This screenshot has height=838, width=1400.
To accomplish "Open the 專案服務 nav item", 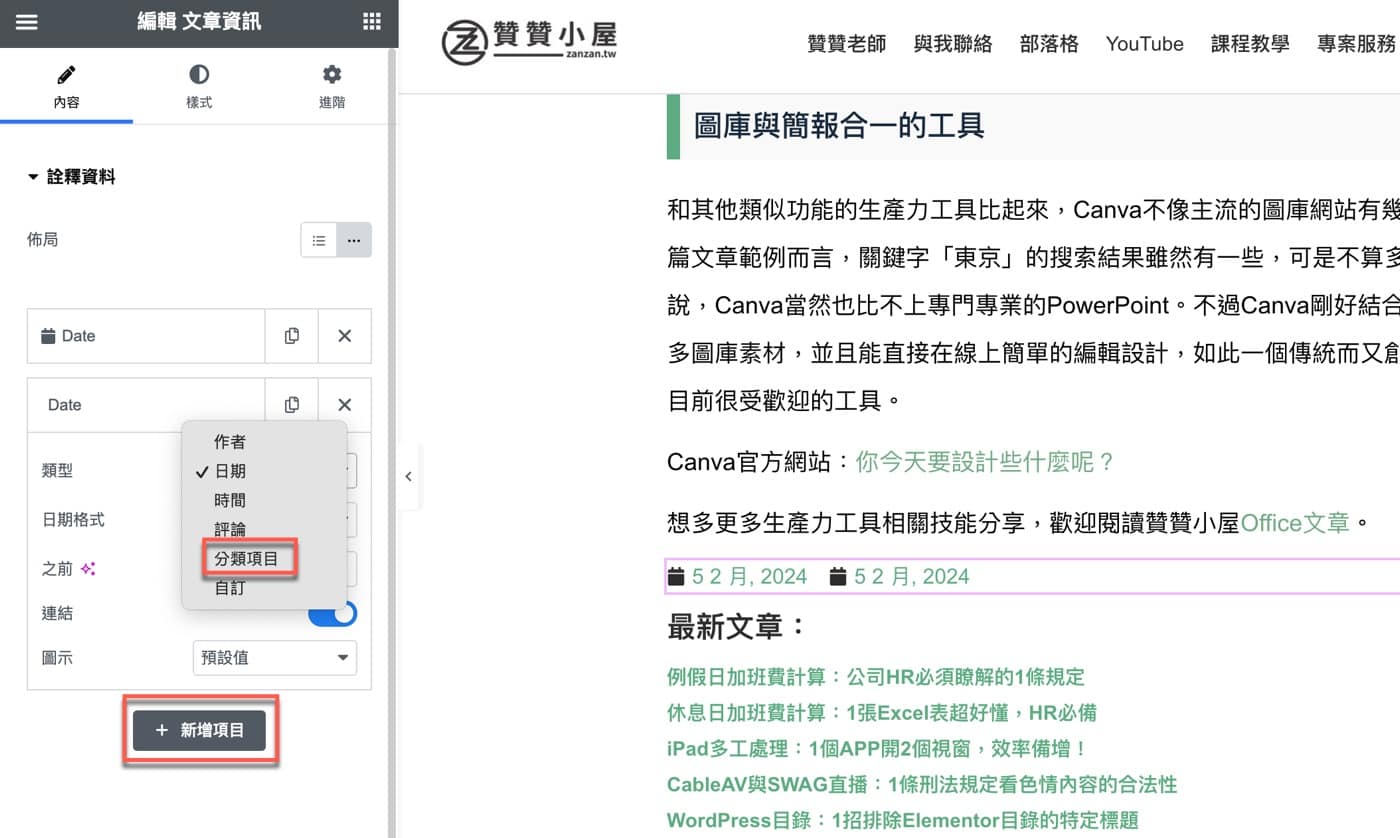I will pos(1356,44).
